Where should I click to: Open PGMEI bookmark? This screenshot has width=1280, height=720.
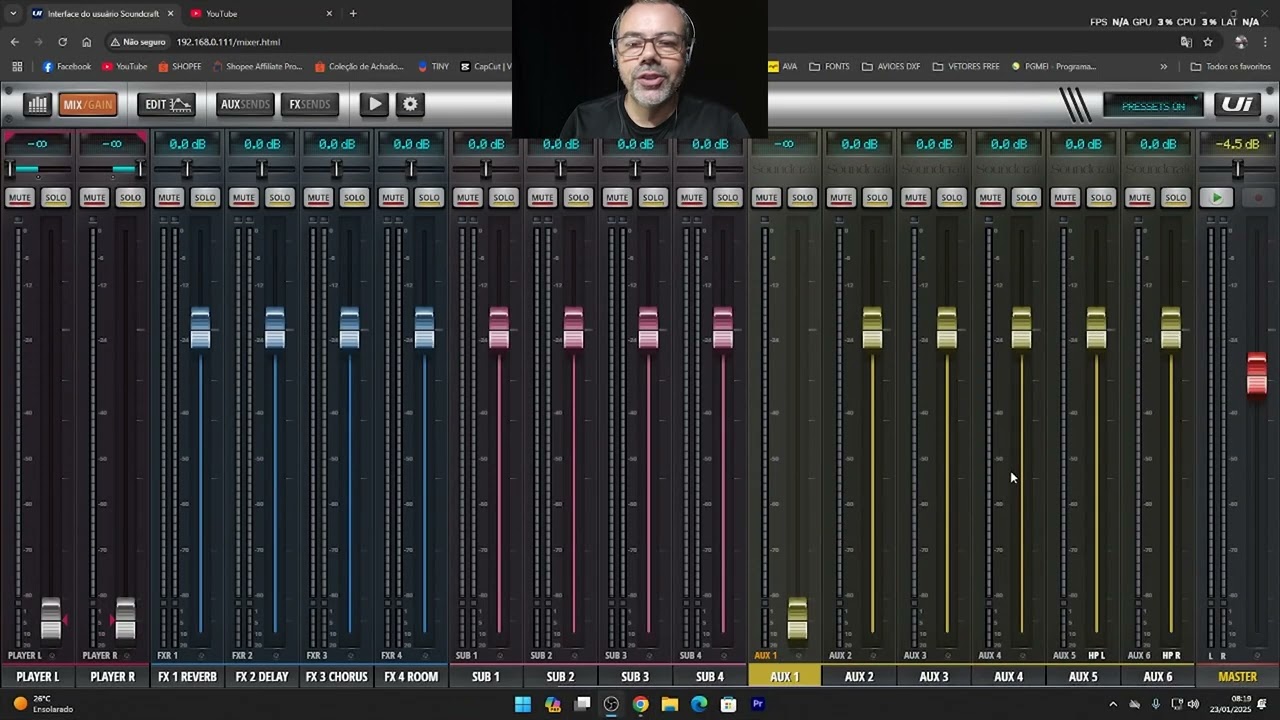tap(1053, 67)
